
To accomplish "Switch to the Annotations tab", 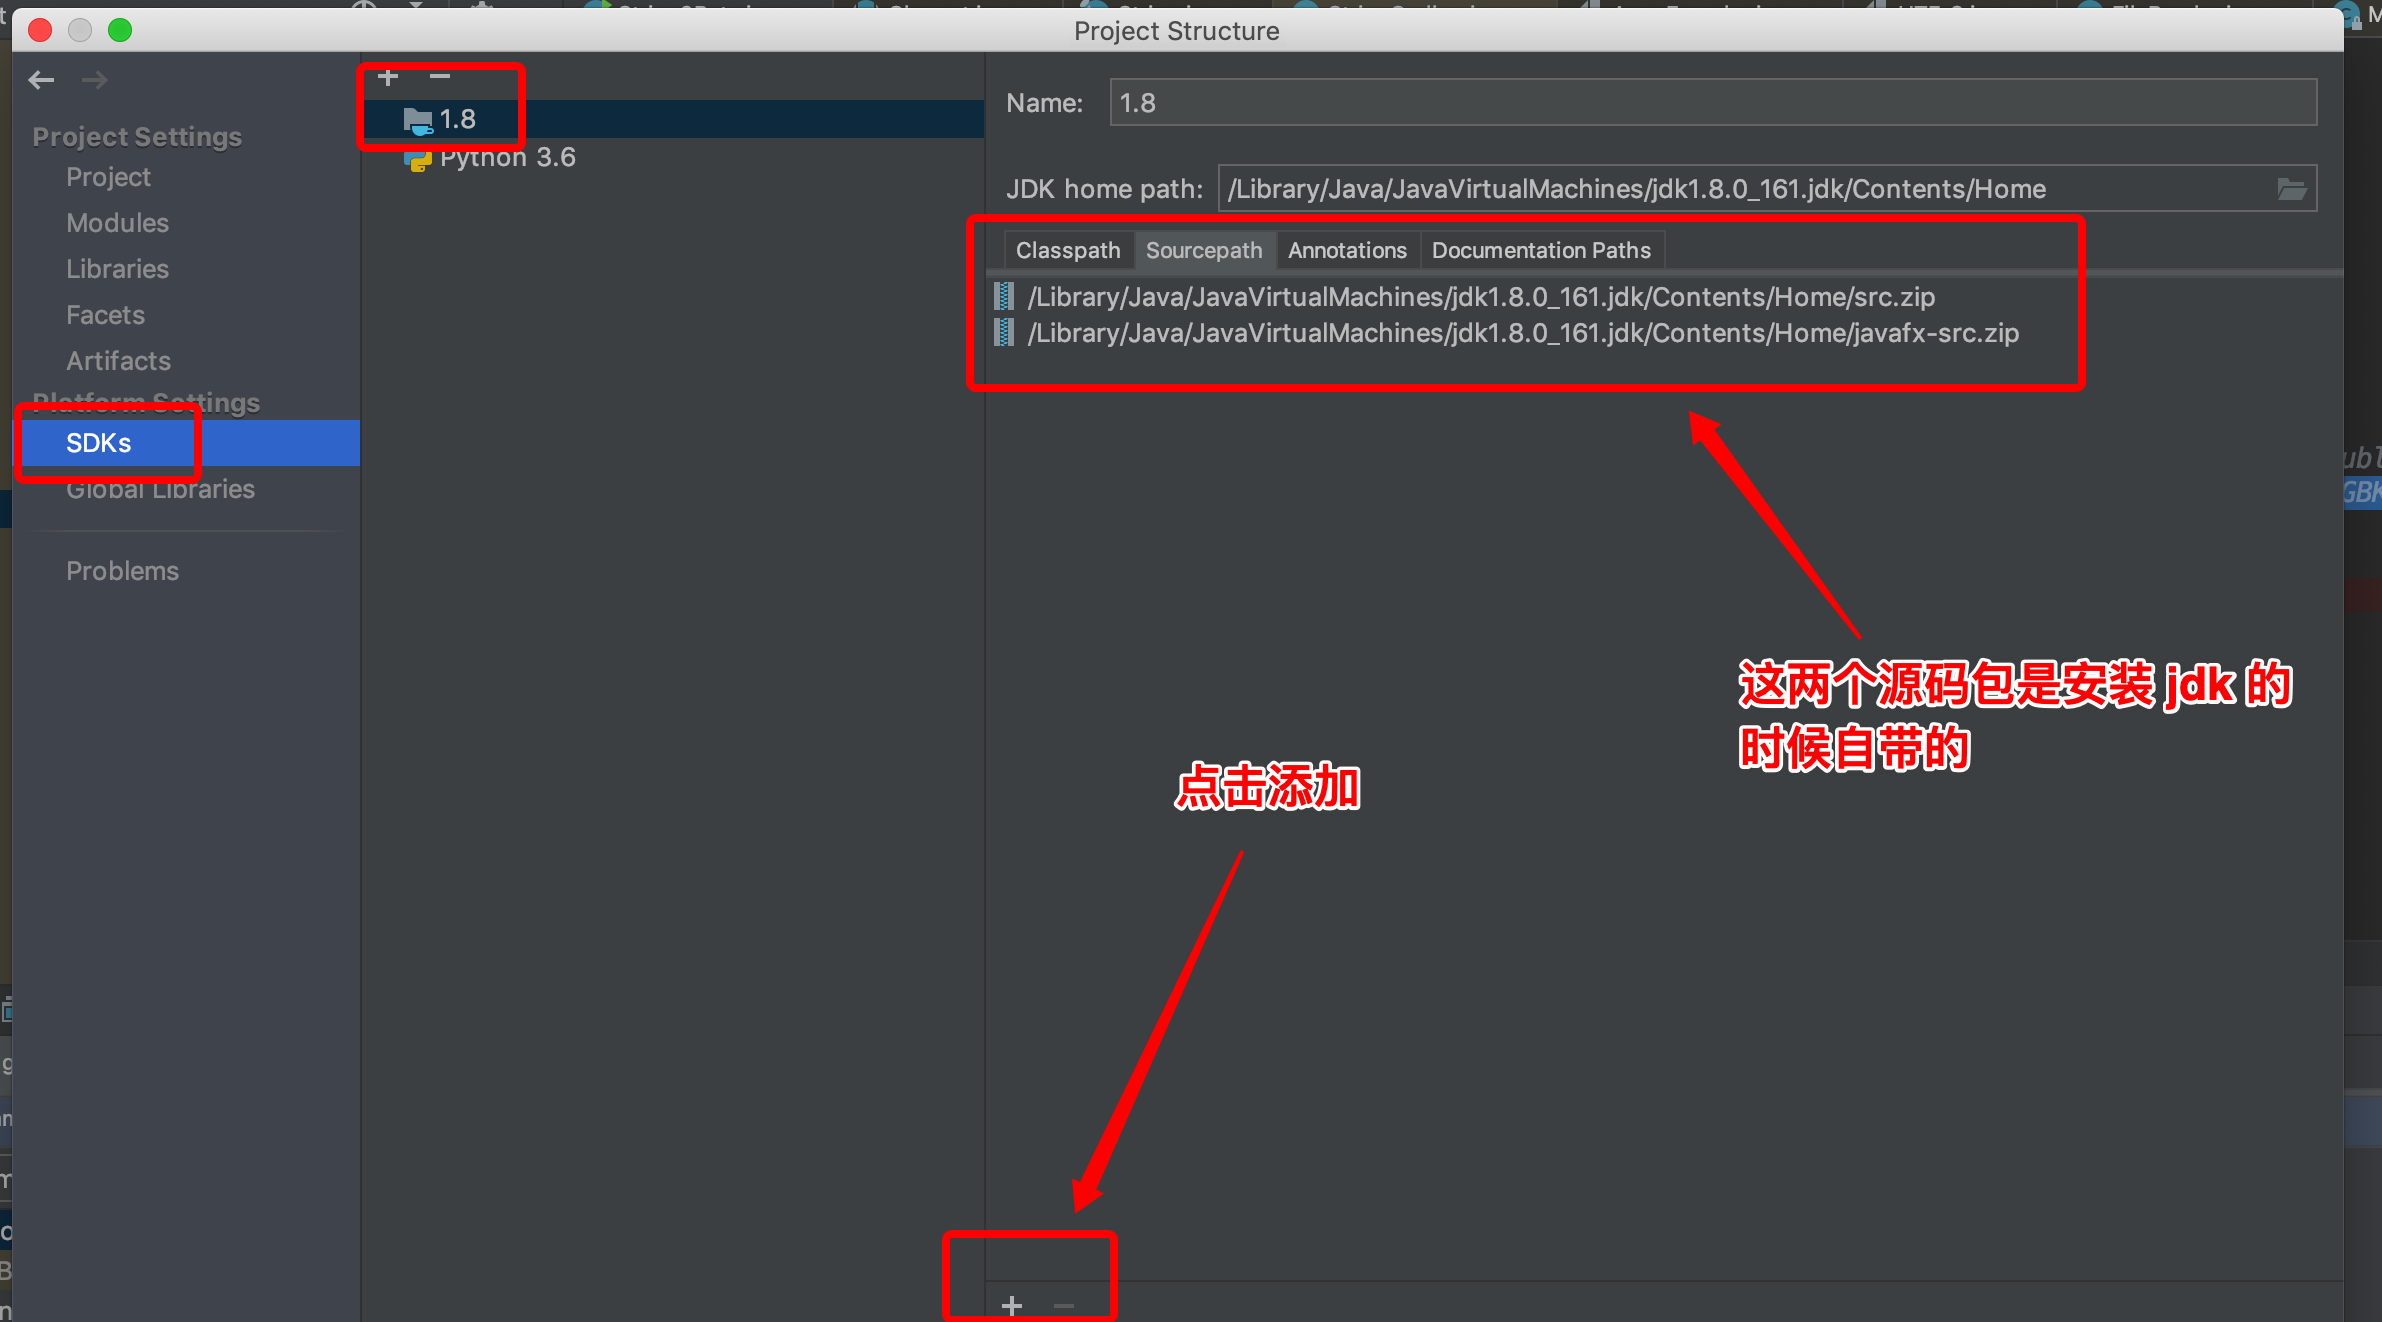I will [x=1346, y=251].
